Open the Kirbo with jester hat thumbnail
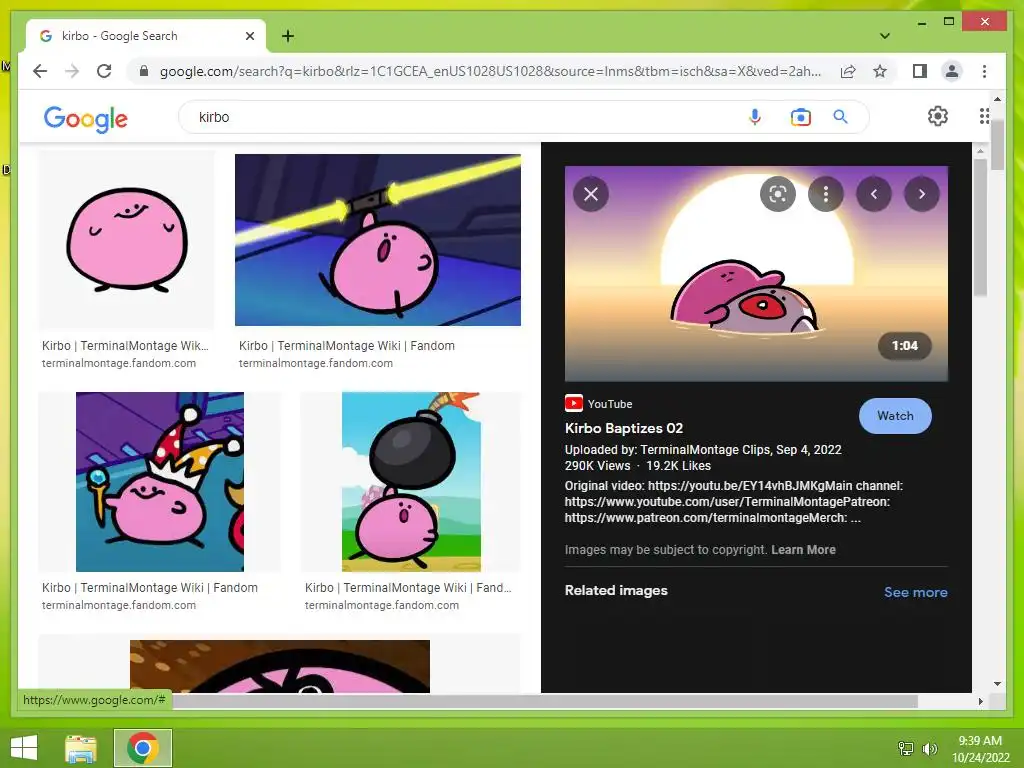 point(160,482)
